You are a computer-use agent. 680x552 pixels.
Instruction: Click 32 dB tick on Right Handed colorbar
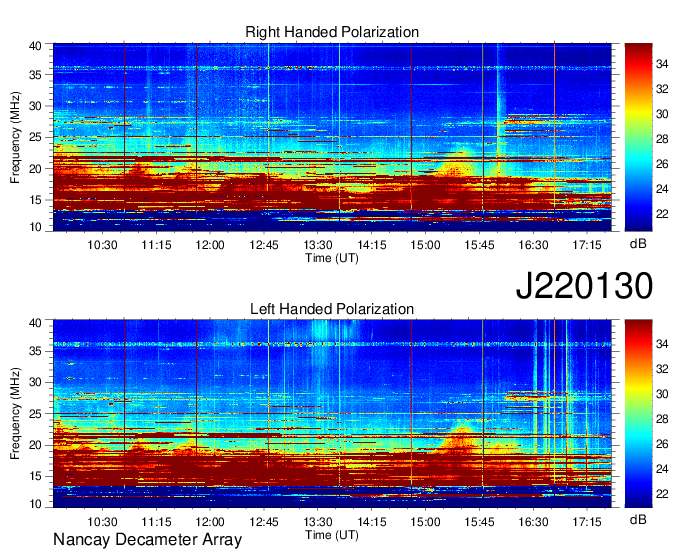coord(662,90)
